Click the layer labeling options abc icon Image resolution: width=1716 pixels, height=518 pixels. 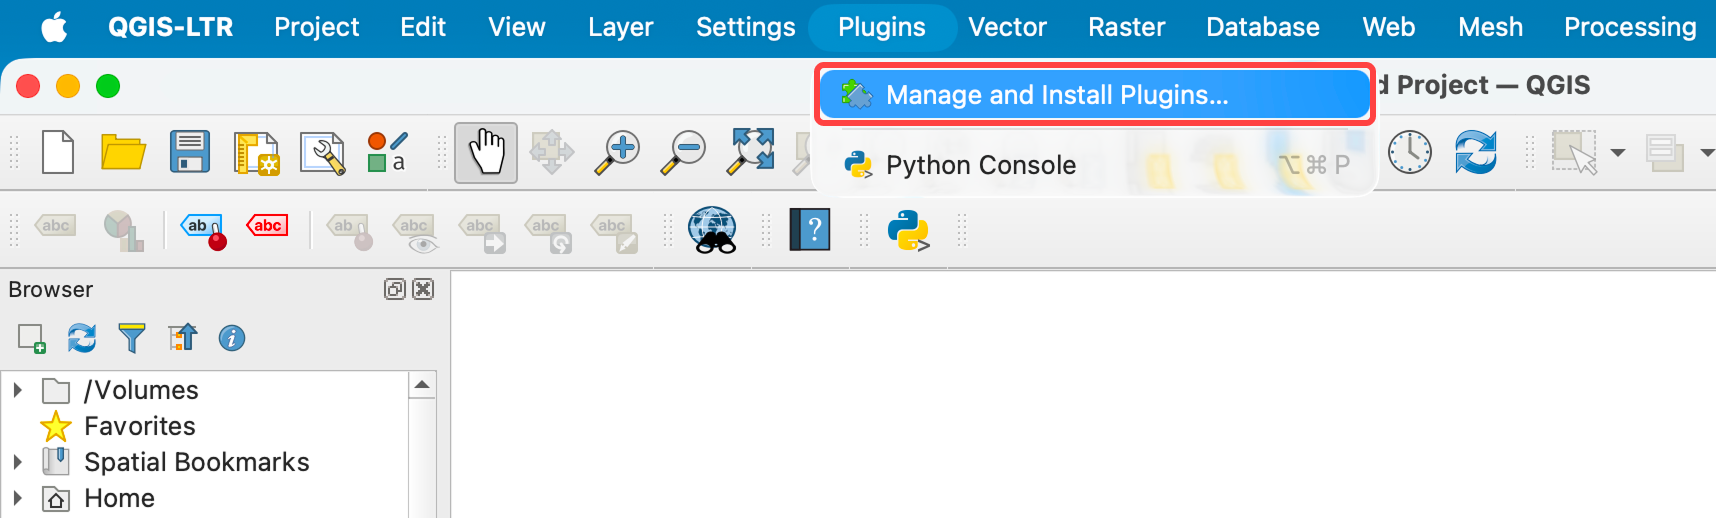click(x=55, y=227)
